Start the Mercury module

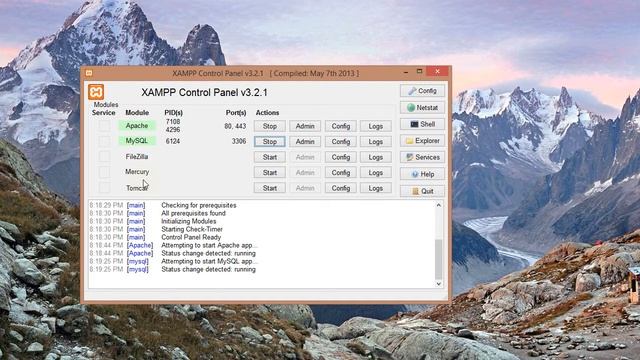[269, 173]
